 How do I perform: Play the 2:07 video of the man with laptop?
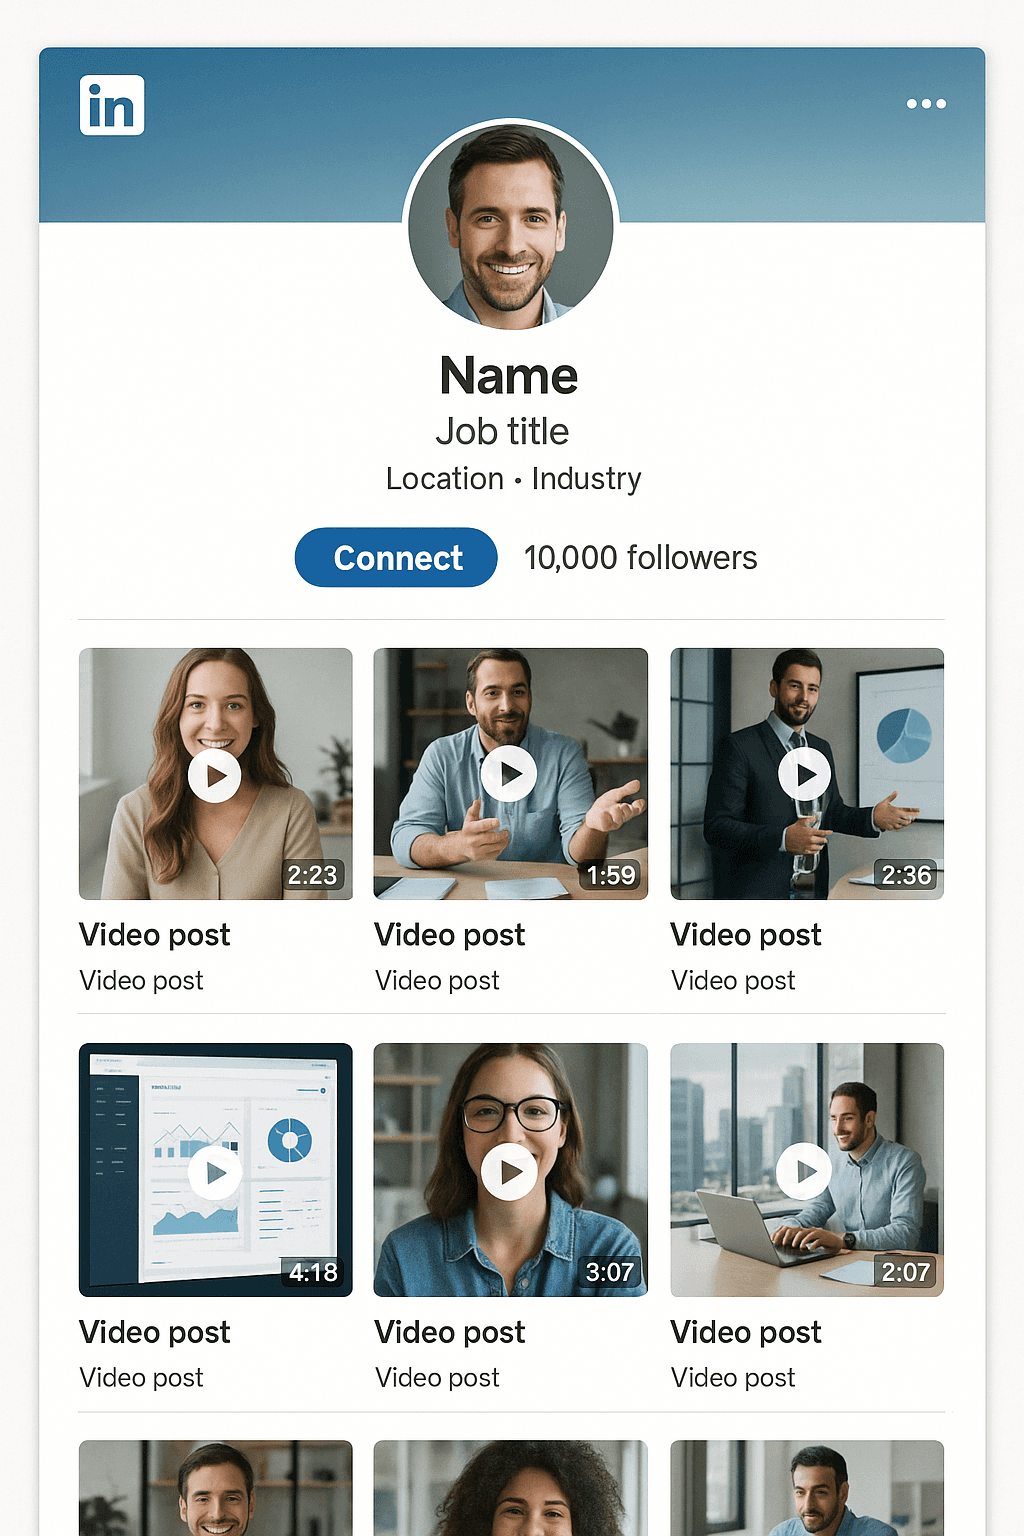click(x=807, y=1171)
